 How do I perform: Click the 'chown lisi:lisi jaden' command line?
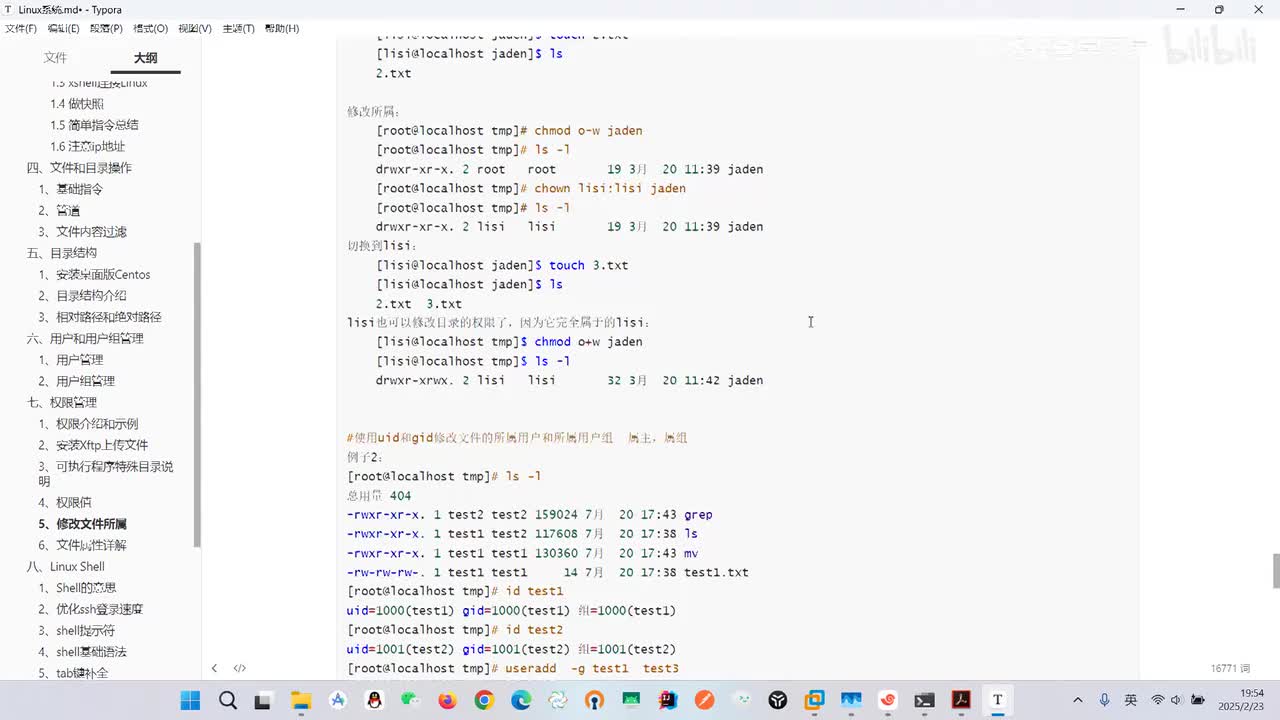point(531,188)
